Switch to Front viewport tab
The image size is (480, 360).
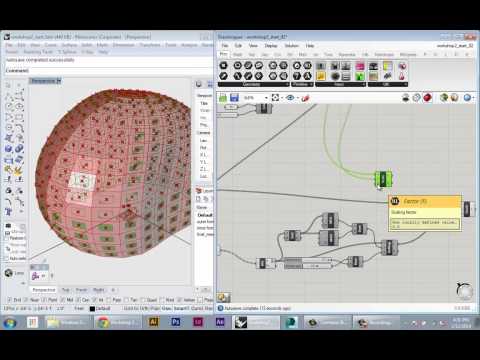(x=81, y=290)
